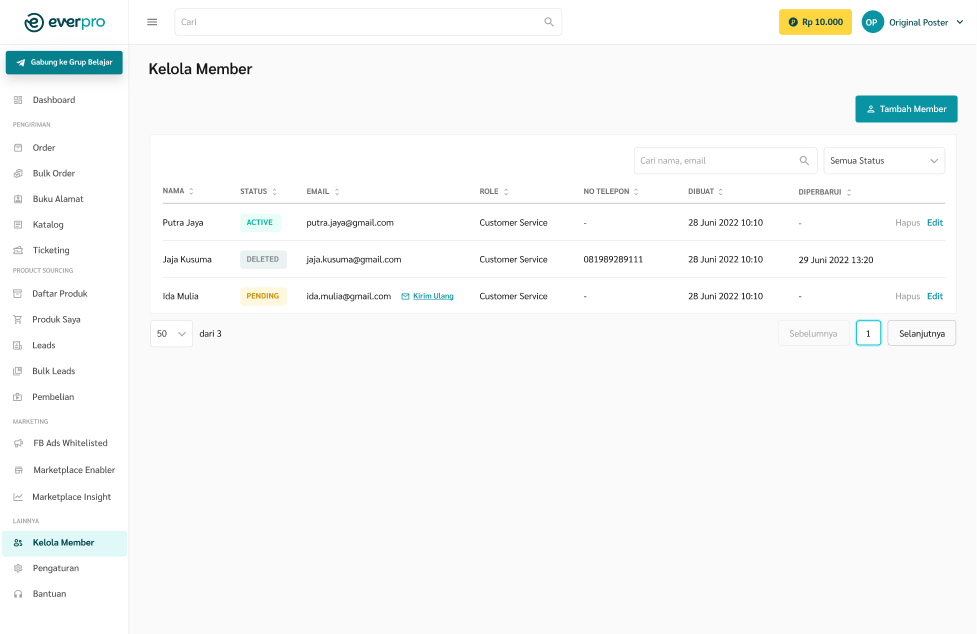Click the PENDING status badge
The height and width of the screenshot is (634, 977).
[263, 296]
